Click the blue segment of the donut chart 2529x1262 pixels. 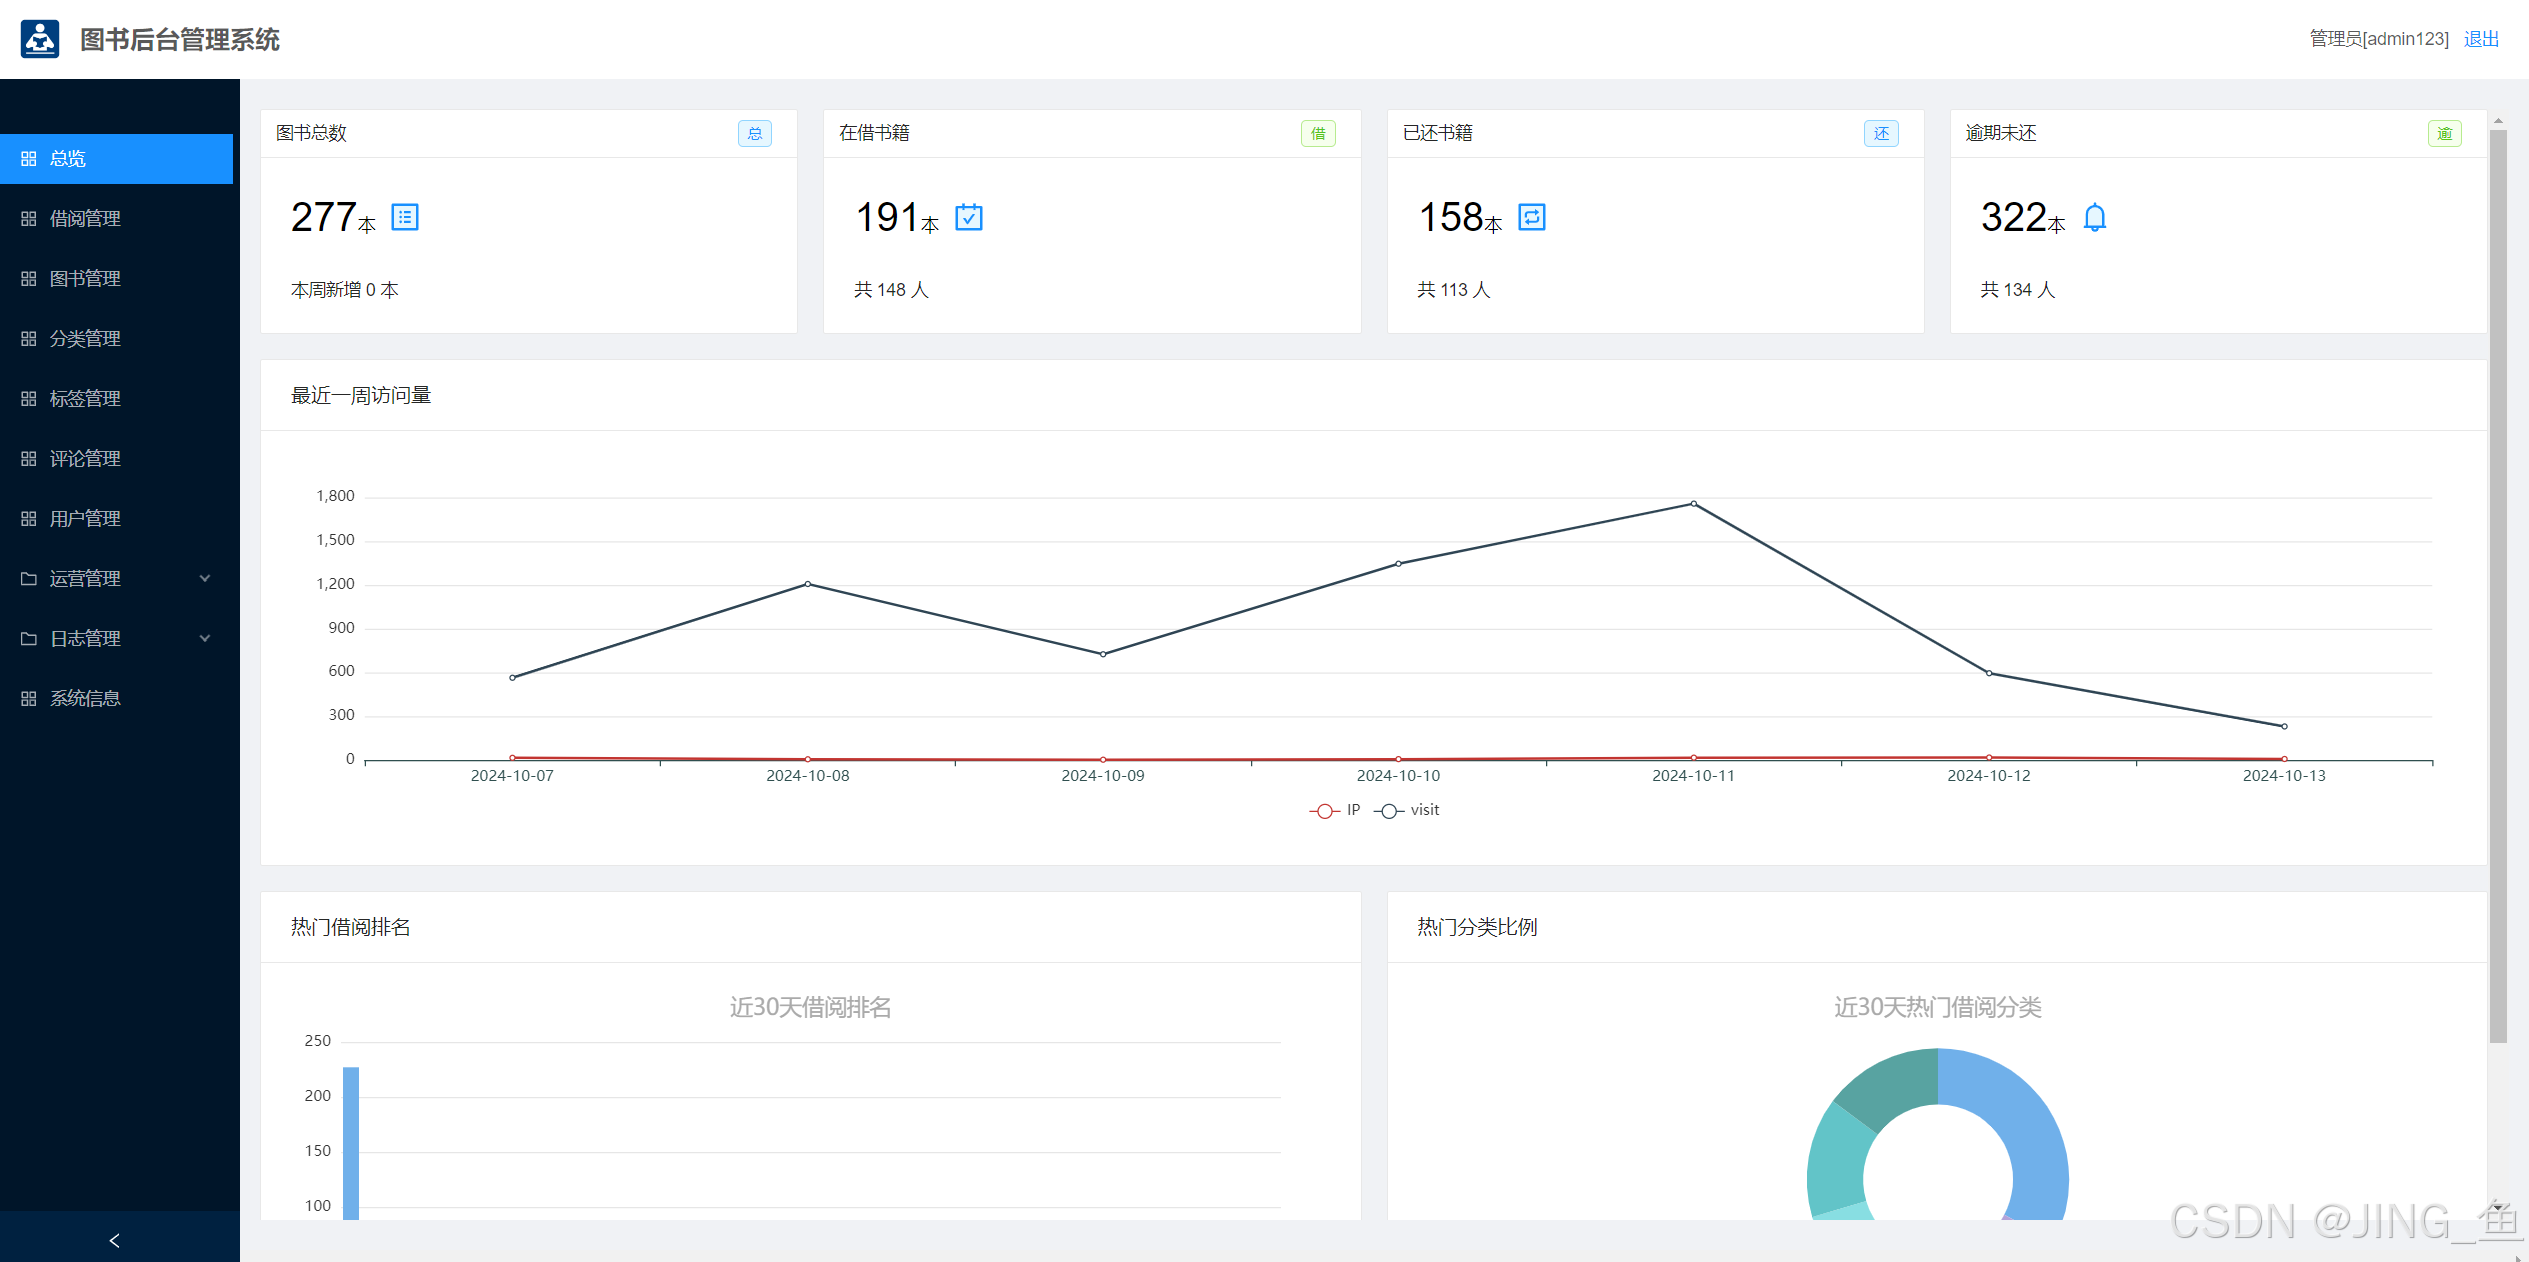pyautogui.click(x=2030, y=1130)
